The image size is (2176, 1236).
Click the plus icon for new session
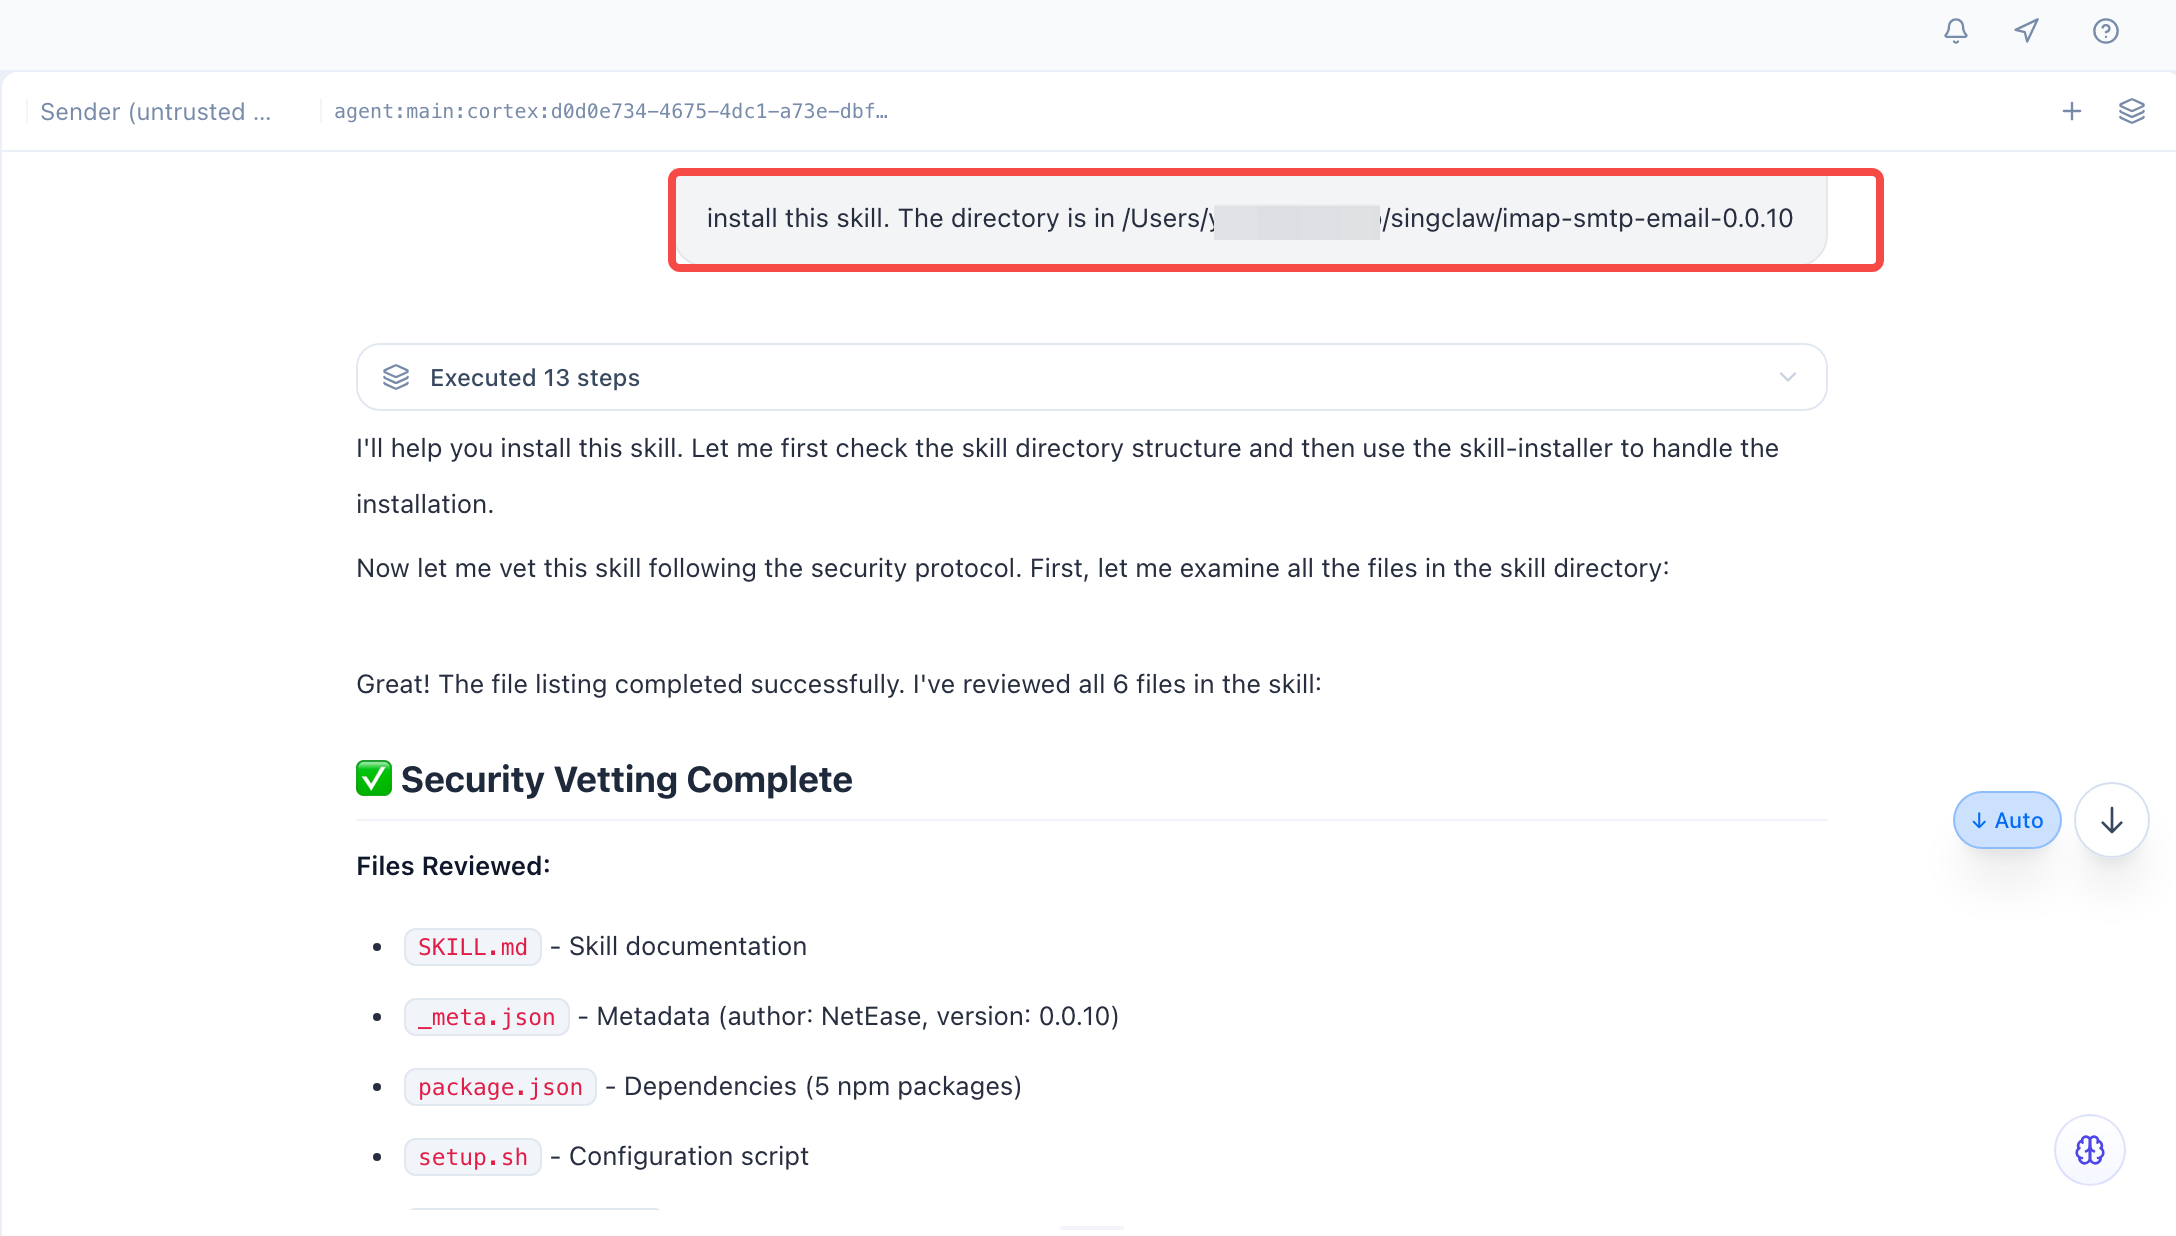[x=2071, y=111]
